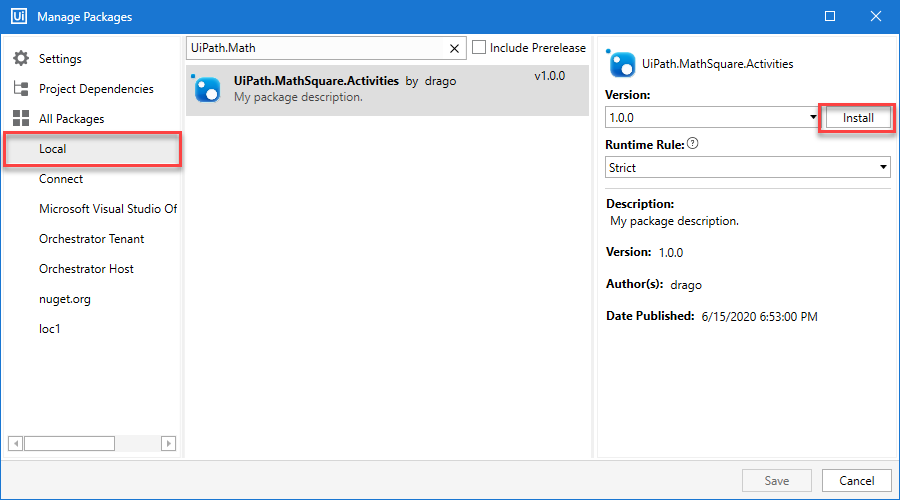This screenshot has height=500, width=900.
Task: Click the Save button
Action: click(x=776, y=480)
